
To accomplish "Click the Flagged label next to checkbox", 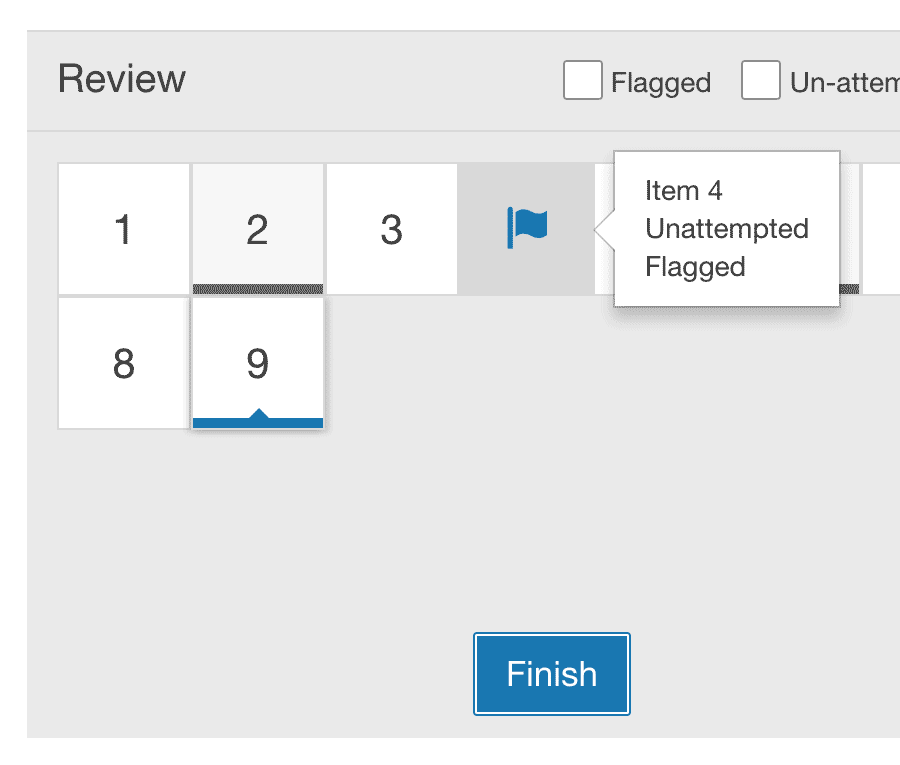I will pyautogui.click(x=661, y=83).
